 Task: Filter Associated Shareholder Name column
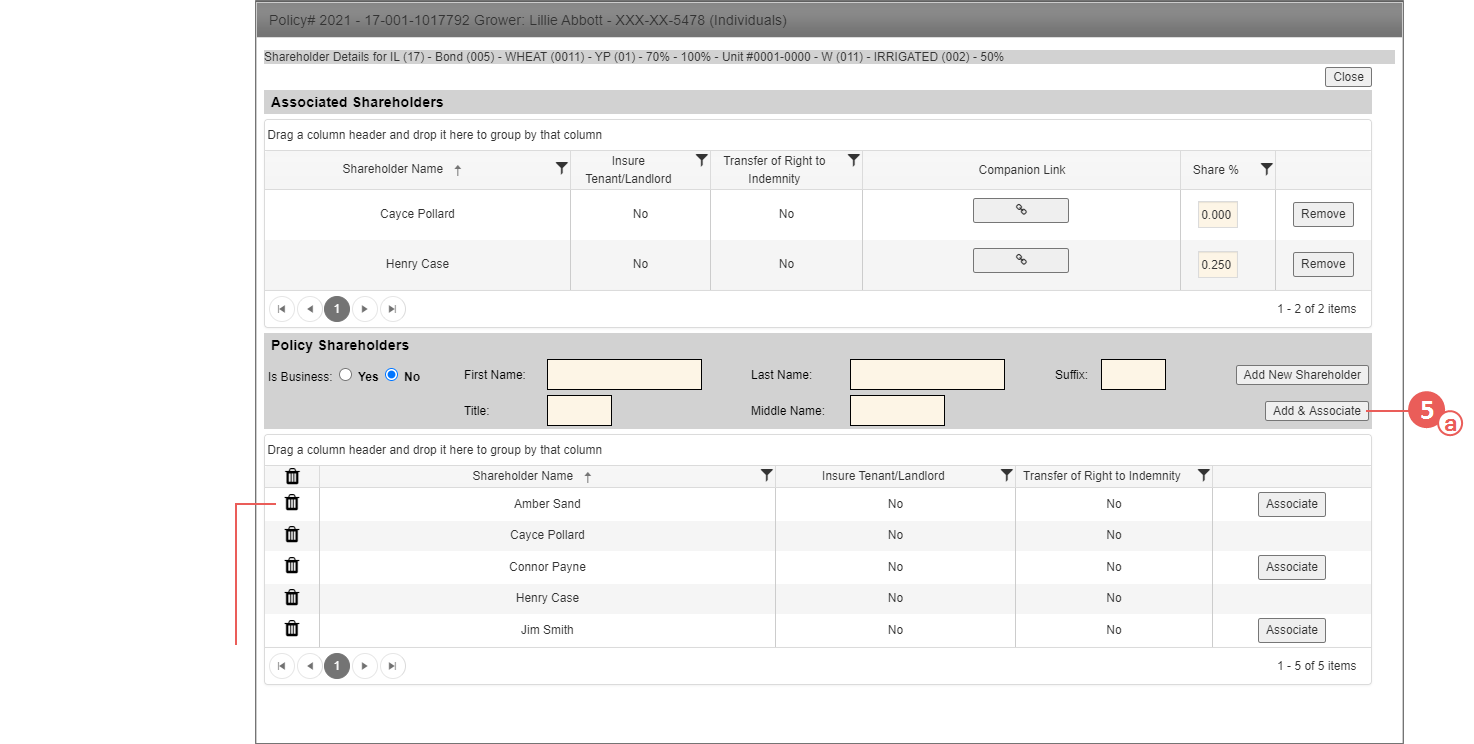(x=562, y=169)
